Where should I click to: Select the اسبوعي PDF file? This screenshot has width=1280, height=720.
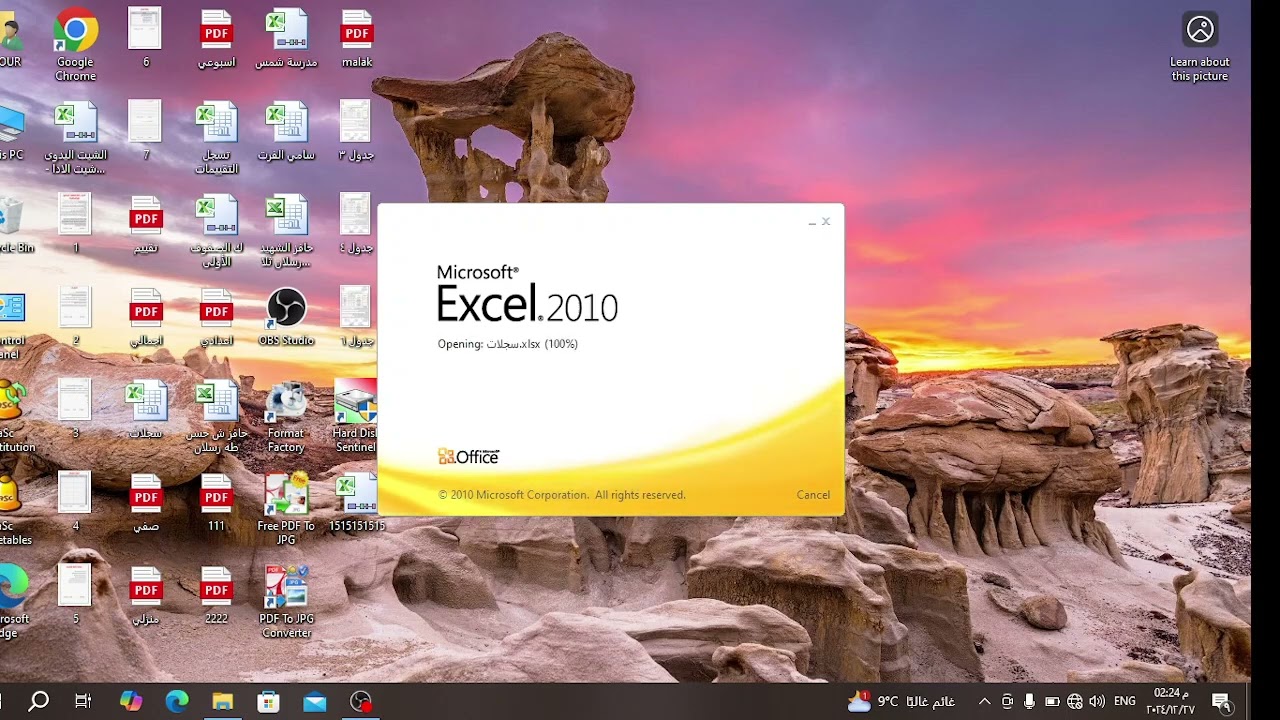coord(216,40)
